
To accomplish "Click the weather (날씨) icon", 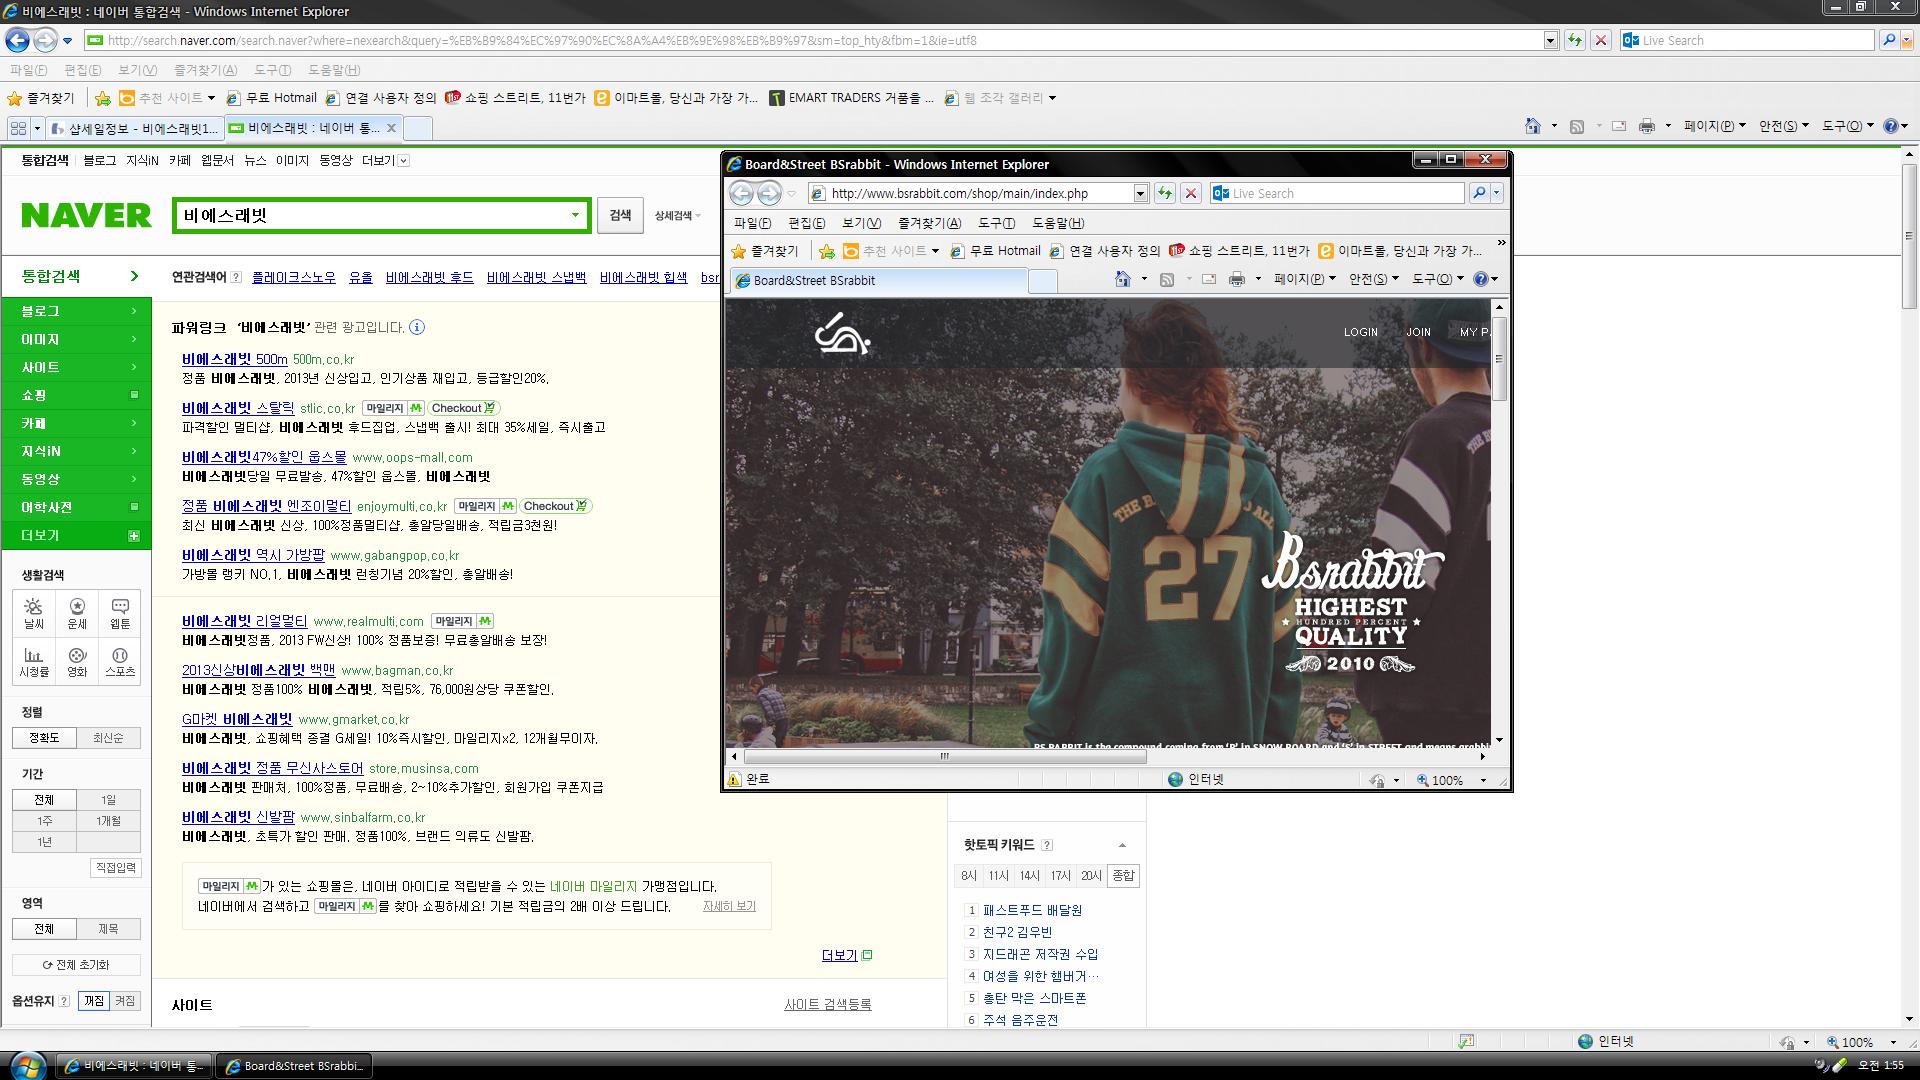I will coord(34,613).
